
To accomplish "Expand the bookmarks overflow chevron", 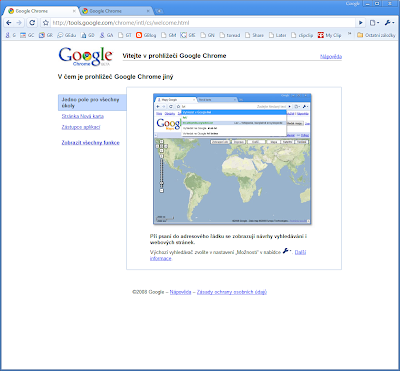I will [349, 34].
